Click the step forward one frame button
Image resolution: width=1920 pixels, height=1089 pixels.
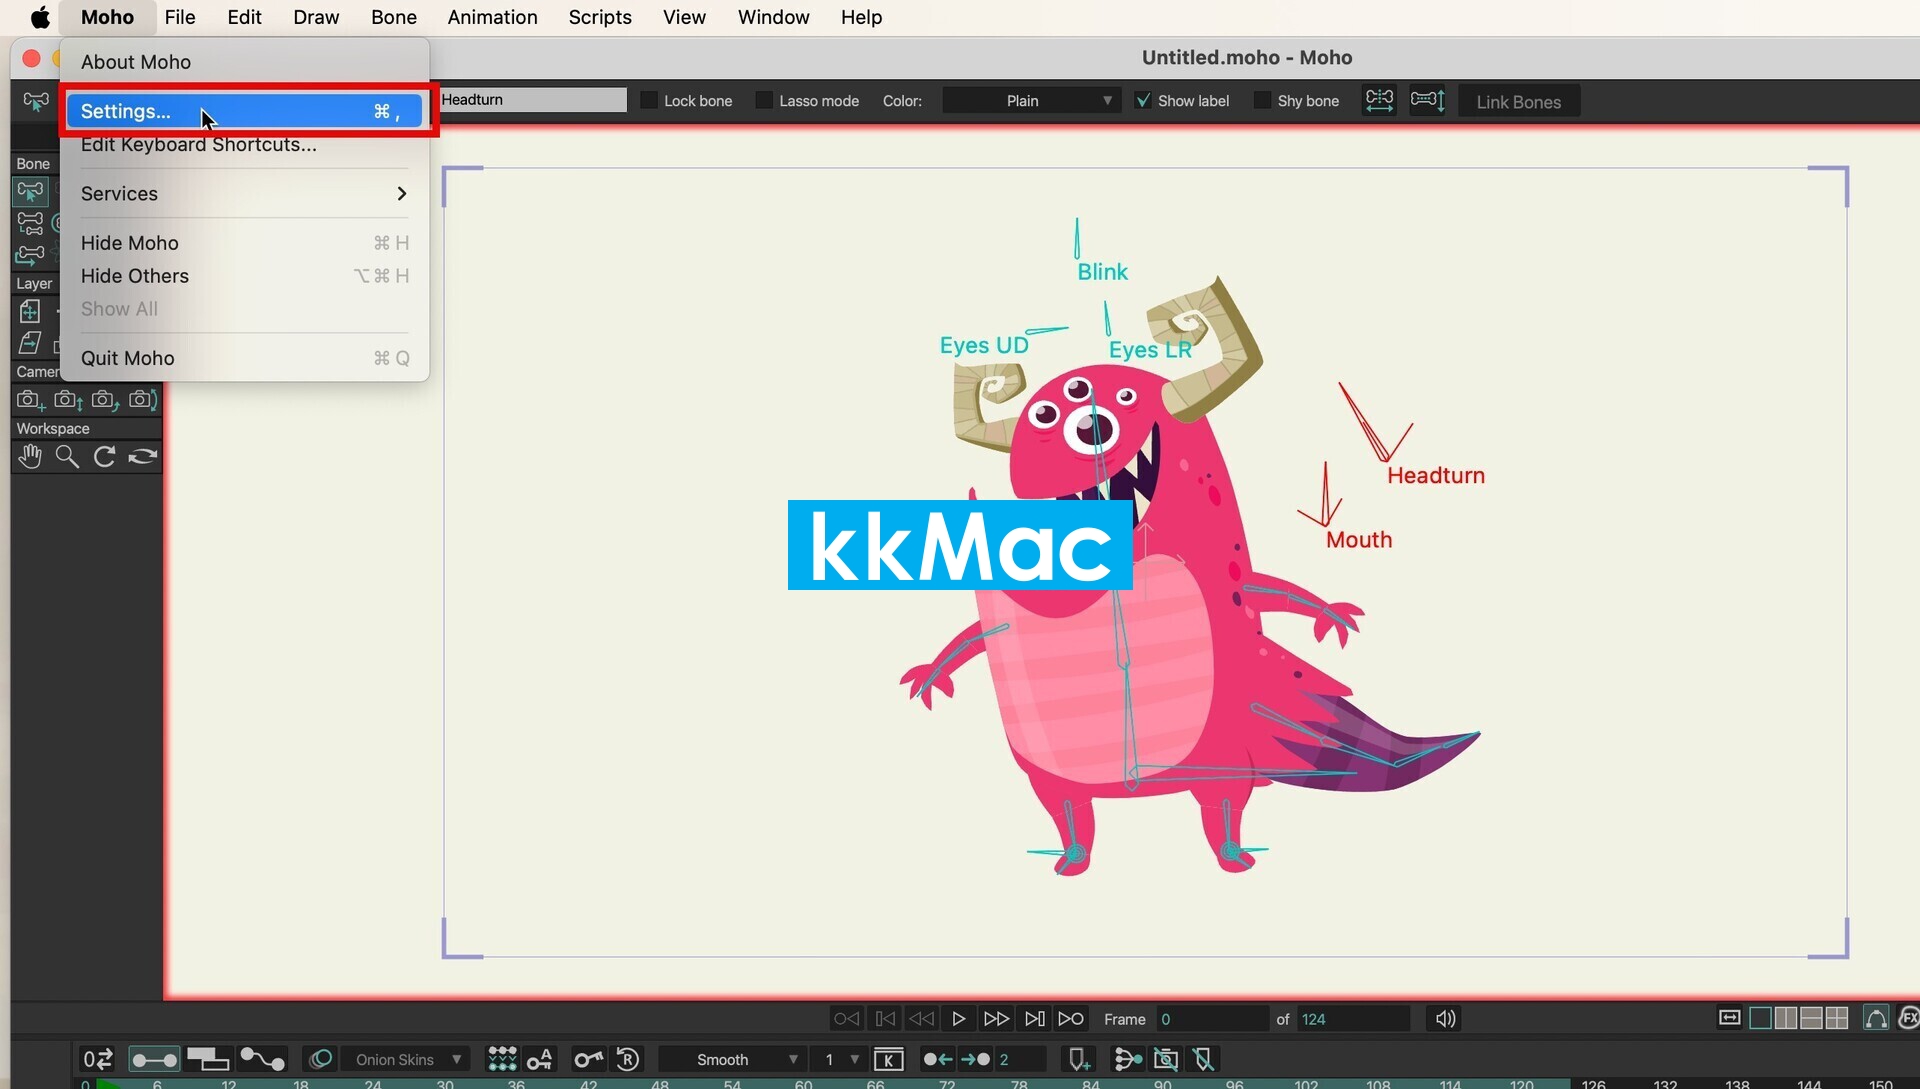point(996,1019)
